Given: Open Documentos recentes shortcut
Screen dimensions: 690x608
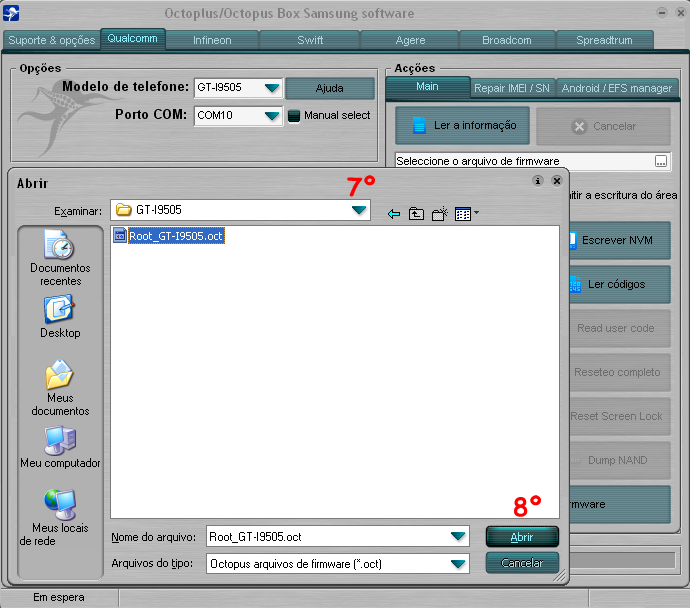Looking at the screenshot, I should 60,258.
